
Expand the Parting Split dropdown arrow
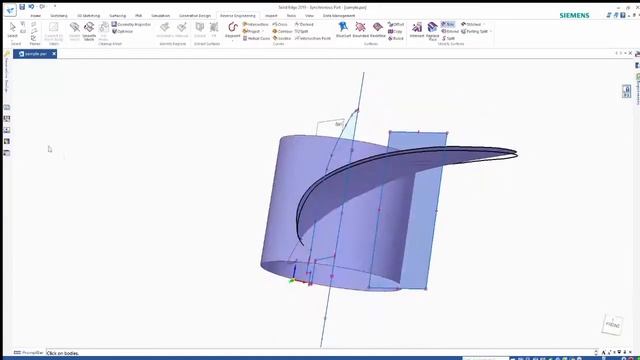(491, 31)
